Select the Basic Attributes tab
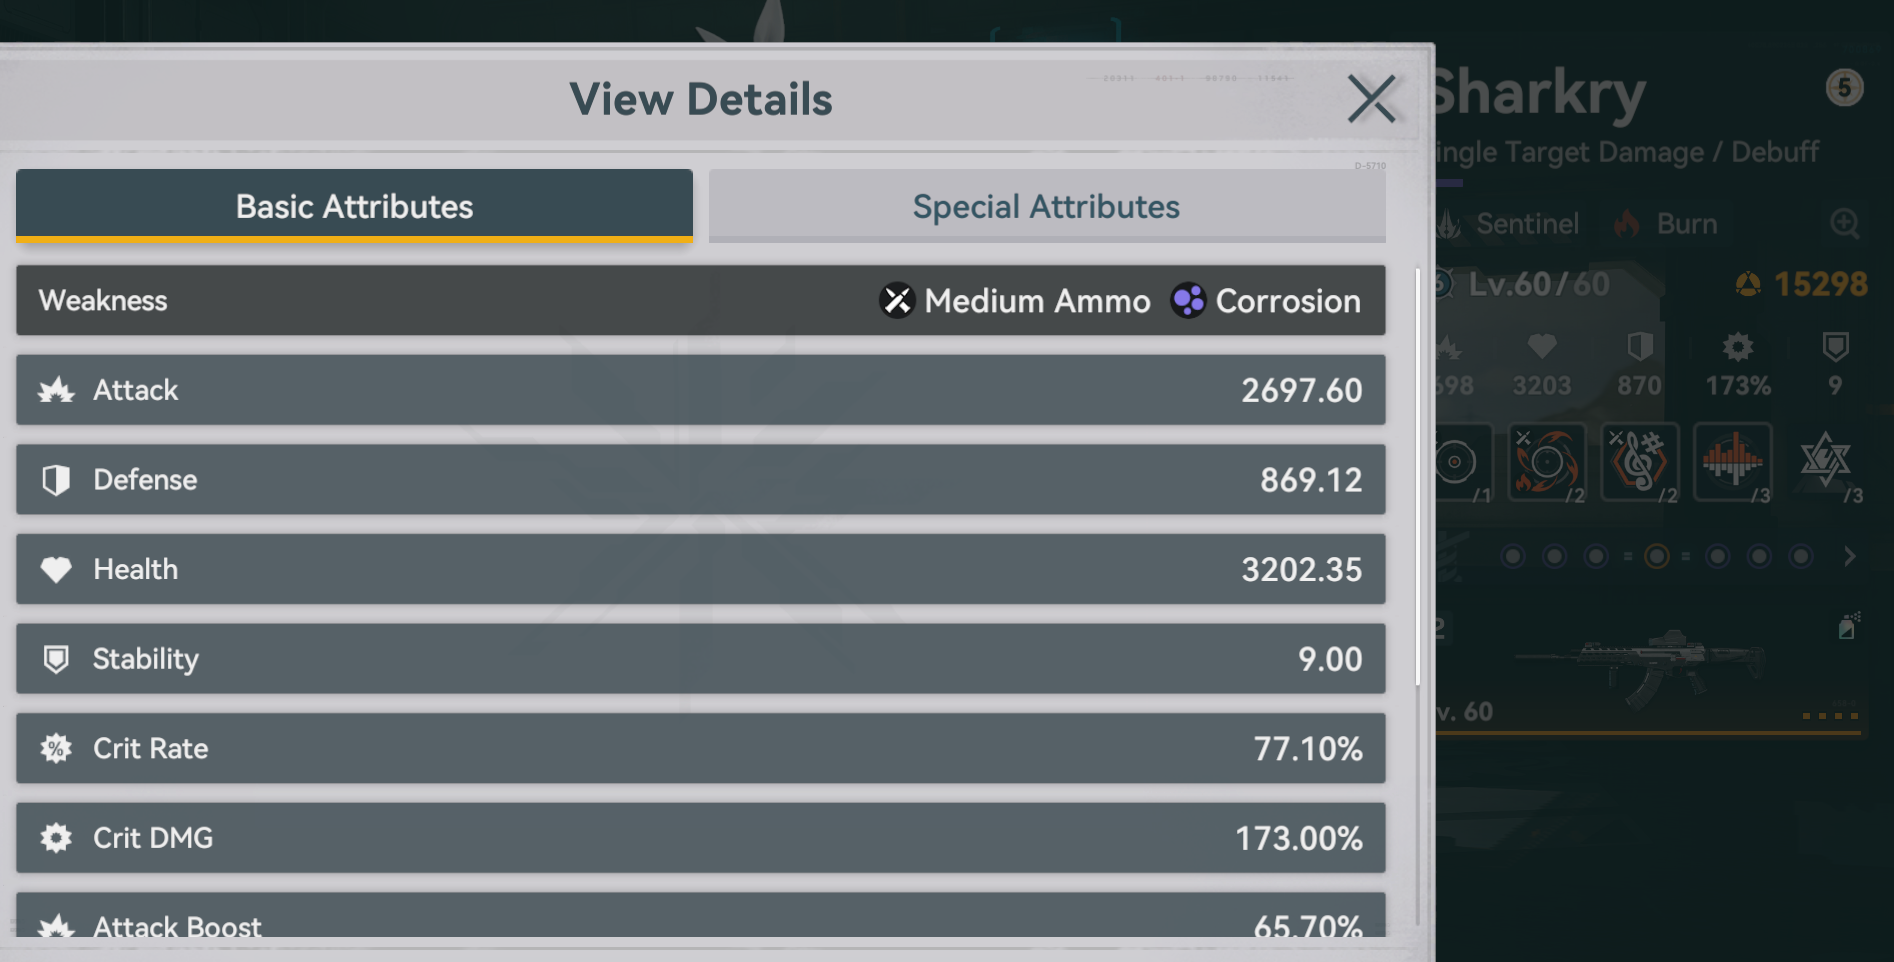Image resolution: width=1894 pixels, height=962 pixels. coord(354,206)
